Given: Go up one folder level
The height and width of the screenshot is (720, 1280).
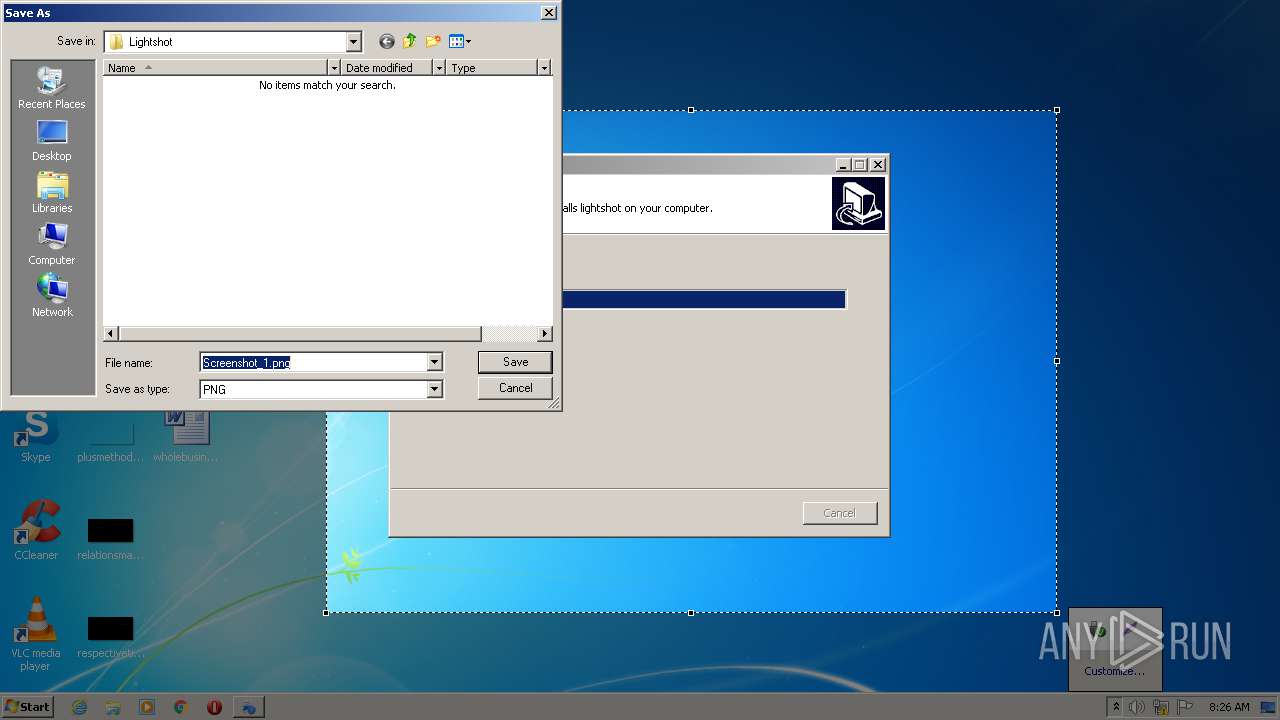Looking at the screenshot, I should click(x=409, y=42).
